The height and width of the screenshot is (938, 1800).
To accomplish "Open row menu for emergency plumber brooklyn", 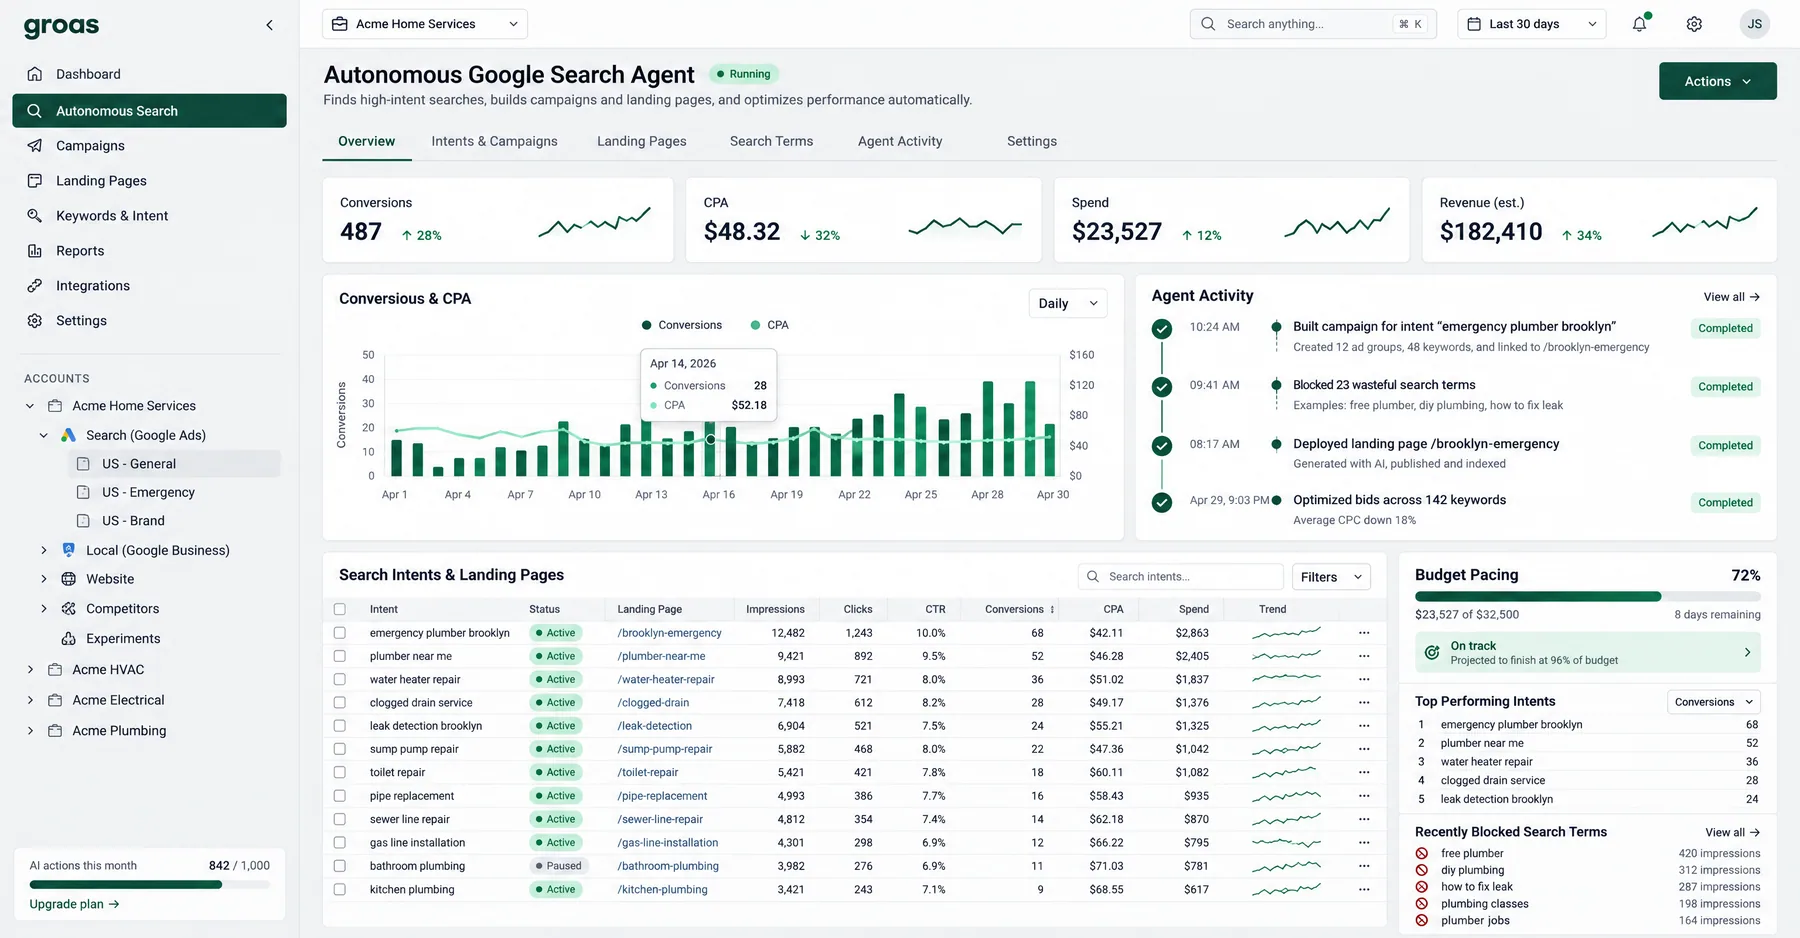I will click(1364, 633).
